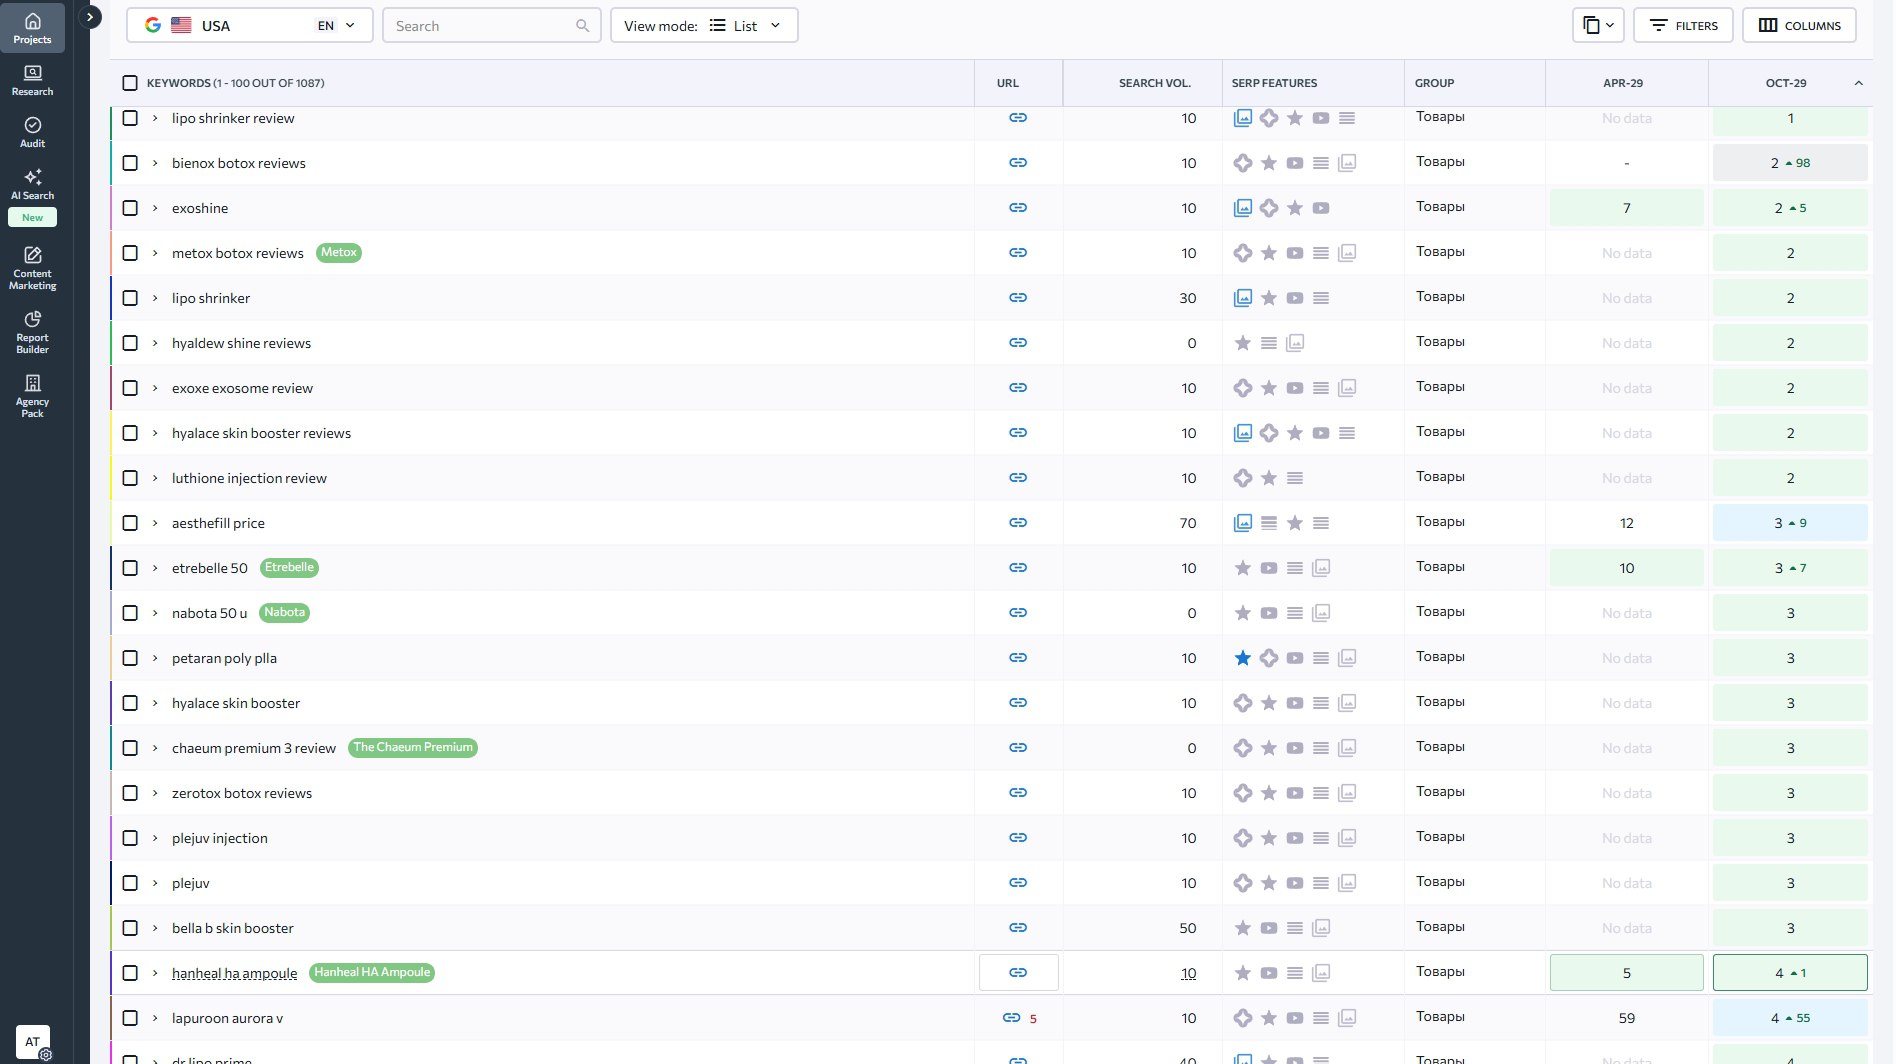Viewport: 1896px width, 1064px height.
Task: Check the select-all keywords checkbox
Action: coord(130,83)
